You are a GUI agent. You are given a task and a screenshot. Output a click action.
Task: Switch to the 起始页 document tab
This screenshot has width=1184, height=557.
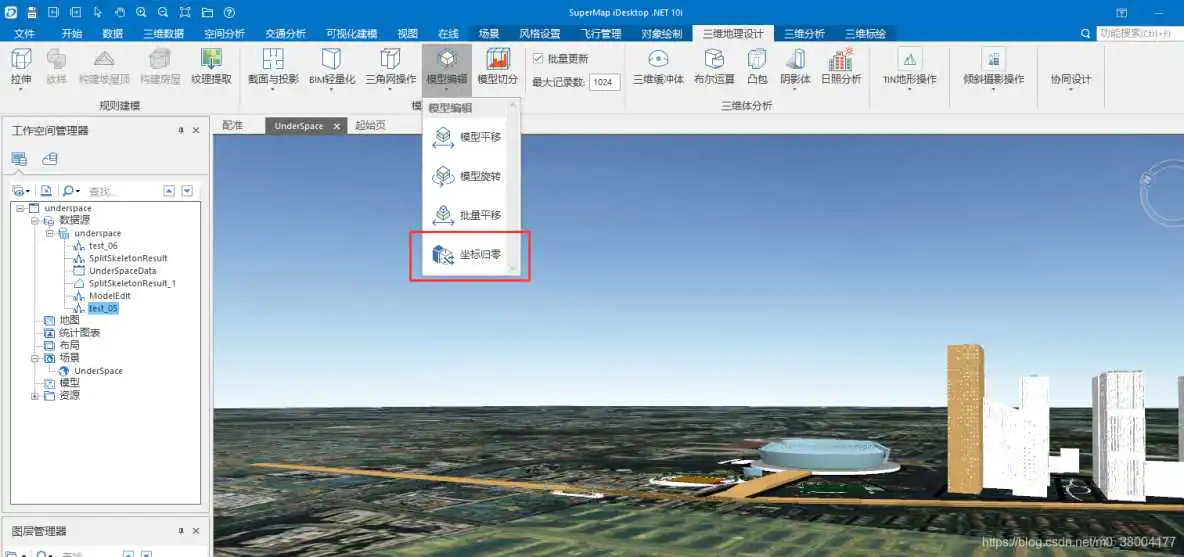(370, 126)
